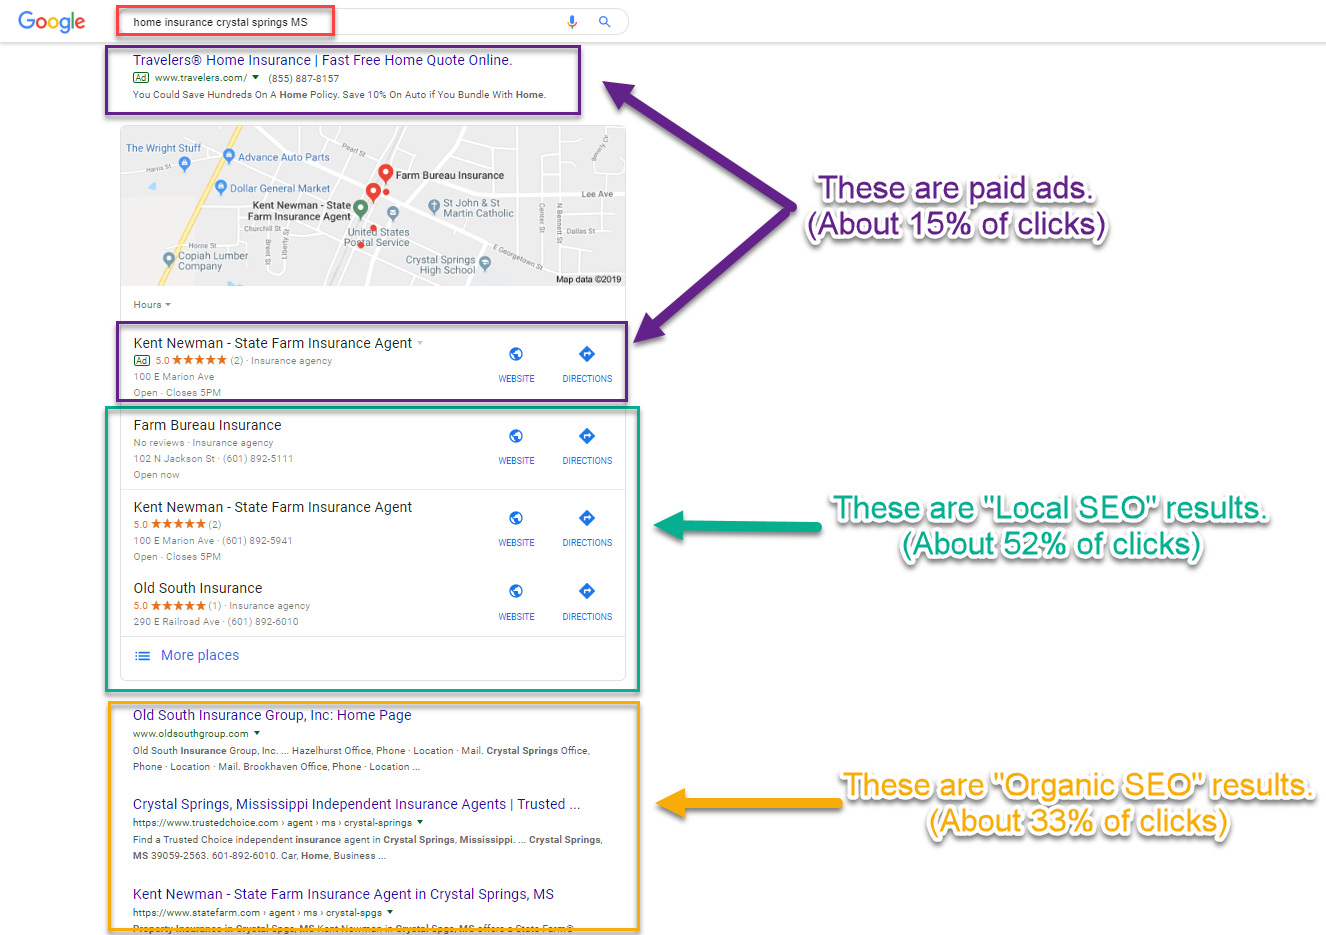Expand the dropdown arrow beside www.oldsouthgroup.com
The image size is (1326, 935).
pos(257,733)
